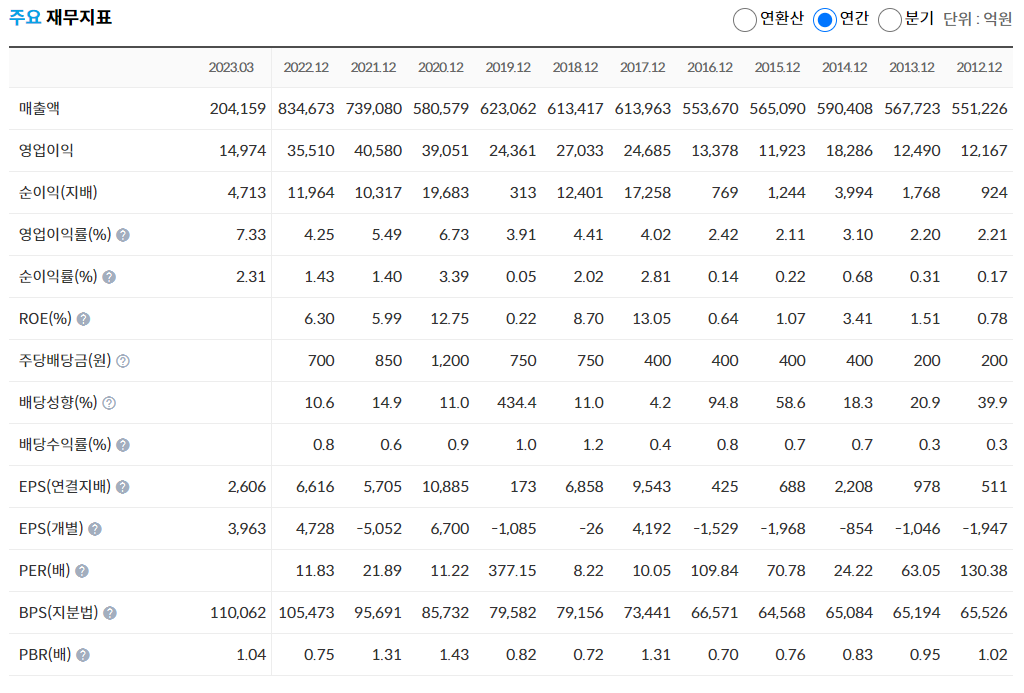Screen dimensions: 1024x693
Task: Click the 매출액 row label
Action: tap(39, 108)
